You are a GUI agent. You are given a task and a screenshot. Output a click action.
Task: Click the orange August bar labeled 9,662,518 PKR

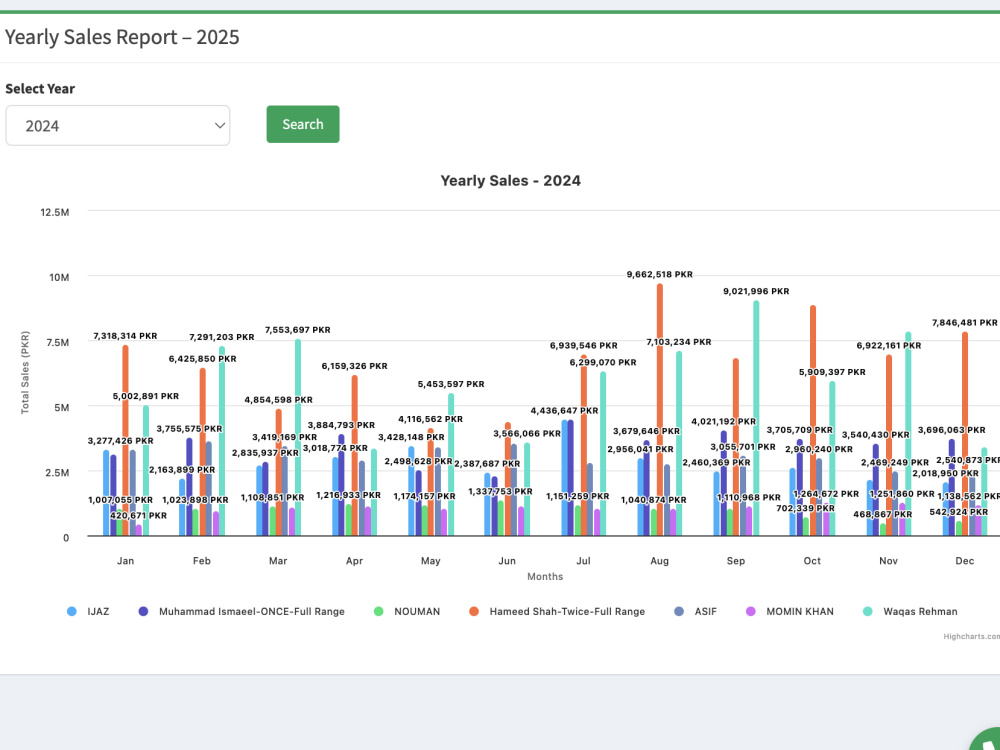pyautogui.click(x=660, y=409)
